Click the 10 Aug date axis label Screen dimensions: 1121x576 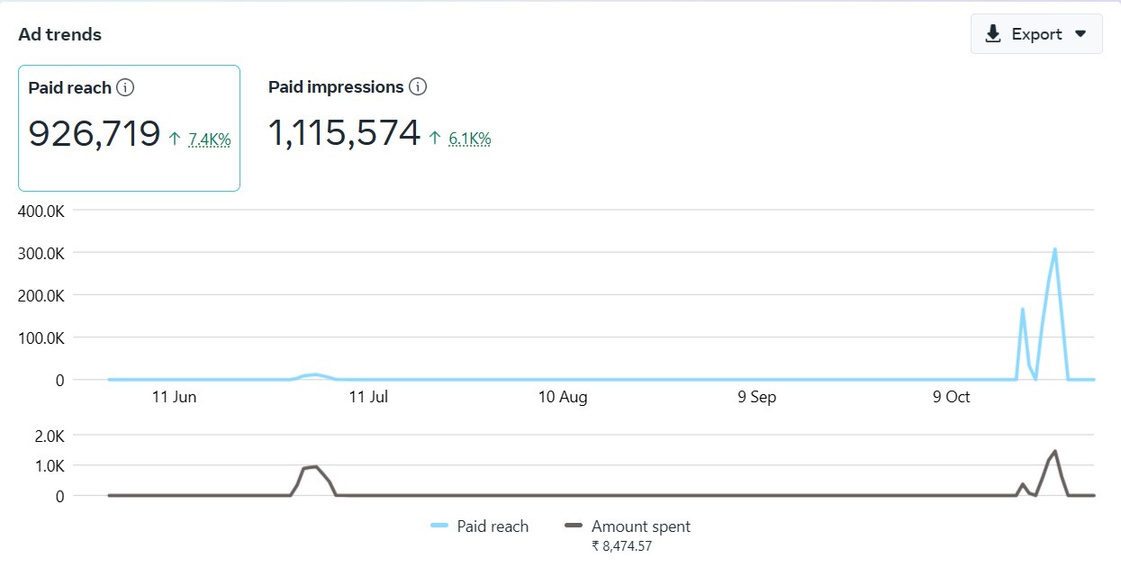tap(563, 397)
